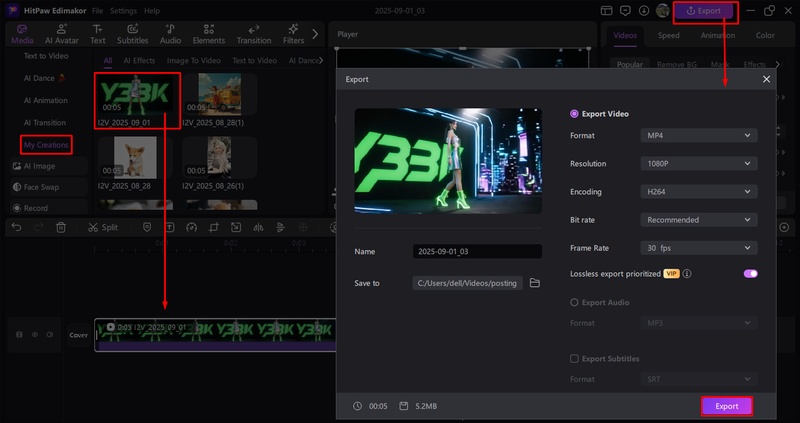Select the Image To Video tab
This screenshot has height=423, width=800.
(x=194, y=60)
